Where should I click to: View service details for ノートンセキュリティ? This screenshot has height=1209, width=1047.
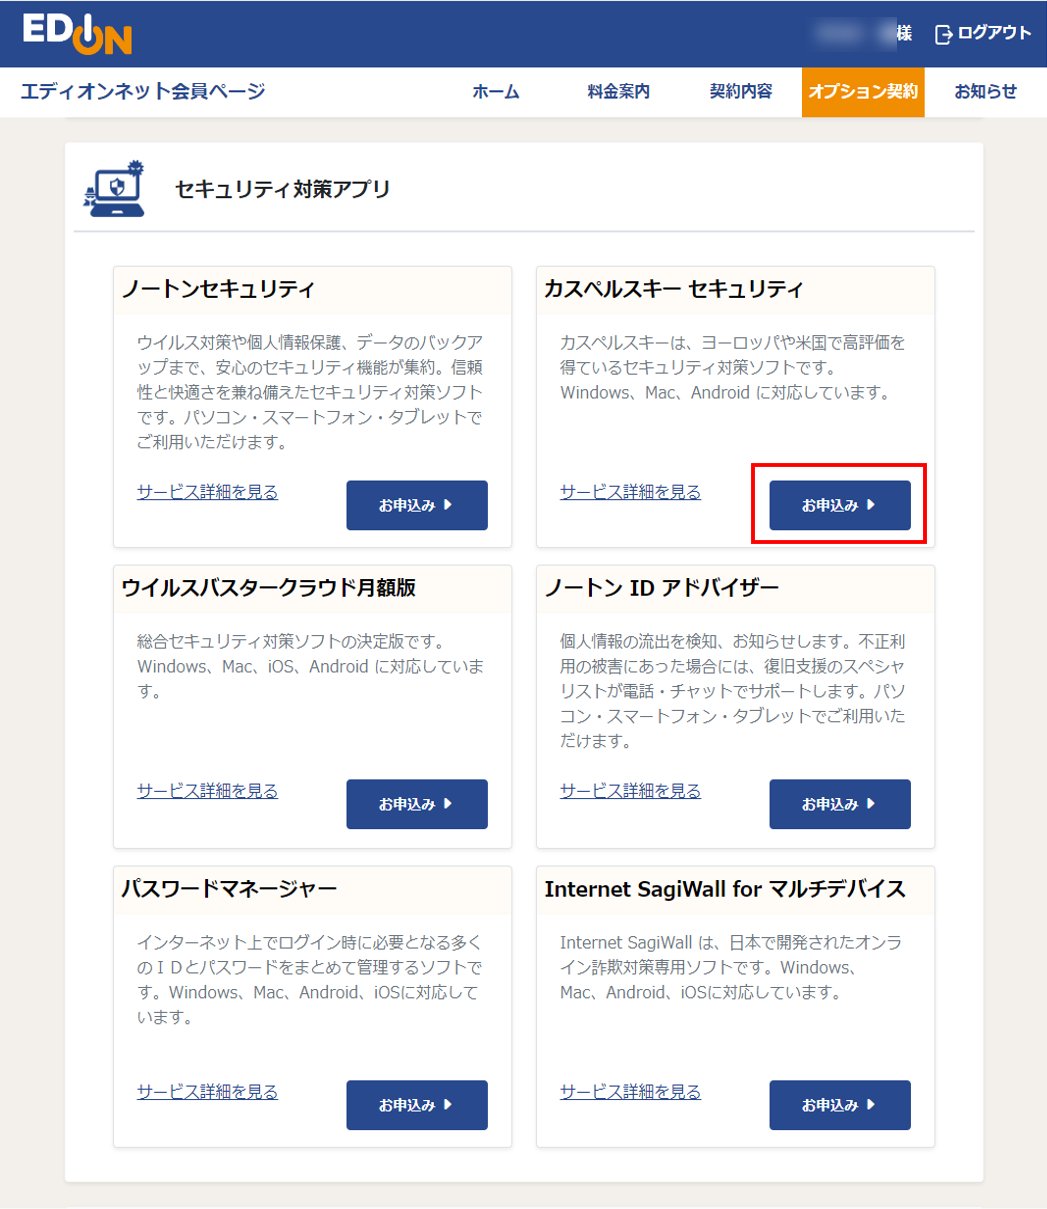pyautogui.click(x=207, y=492)
